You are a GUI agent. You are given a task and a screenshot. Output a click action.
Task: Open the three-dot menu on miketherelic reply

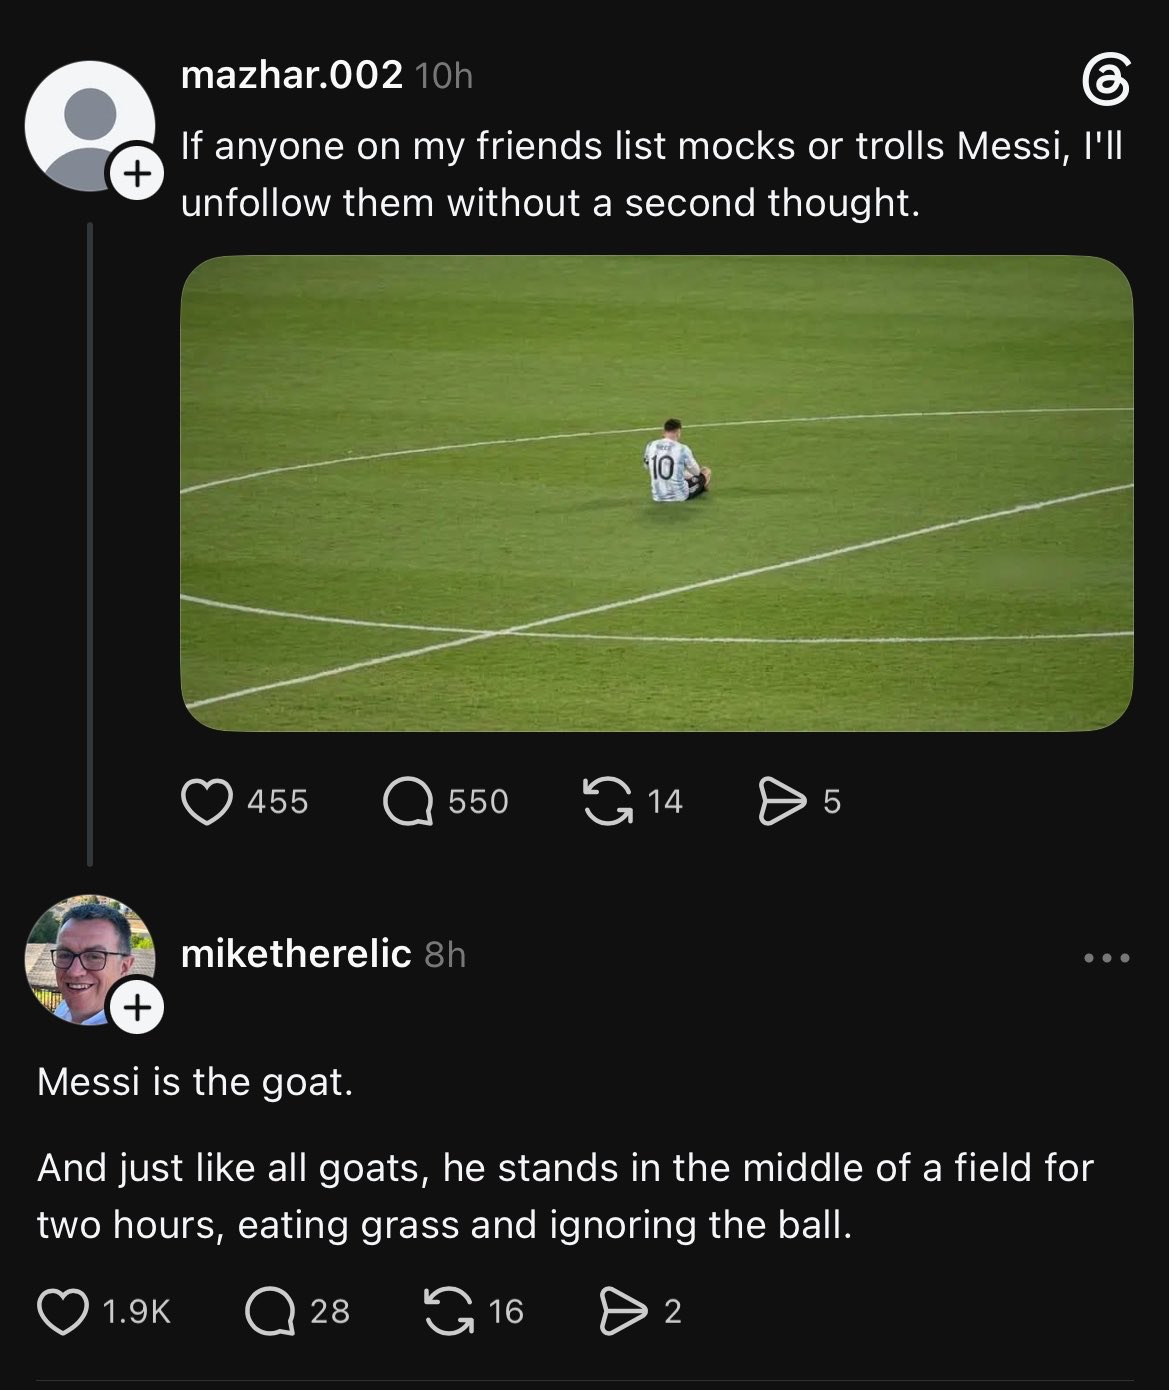[1107, 958]
